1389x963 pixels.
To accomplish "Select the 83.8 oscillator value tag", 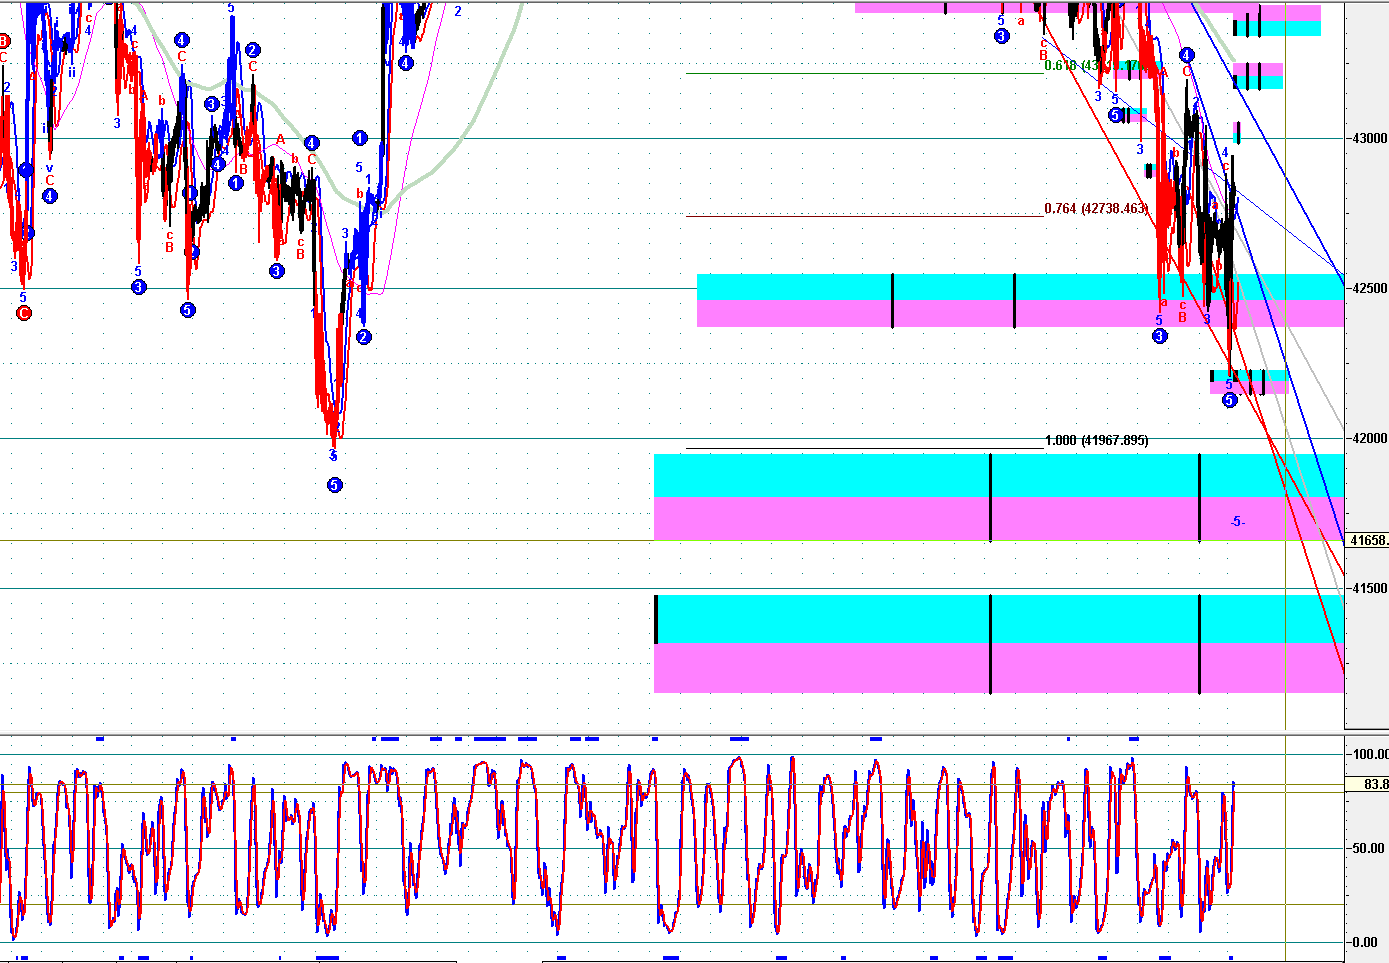I will [1375, 785].
